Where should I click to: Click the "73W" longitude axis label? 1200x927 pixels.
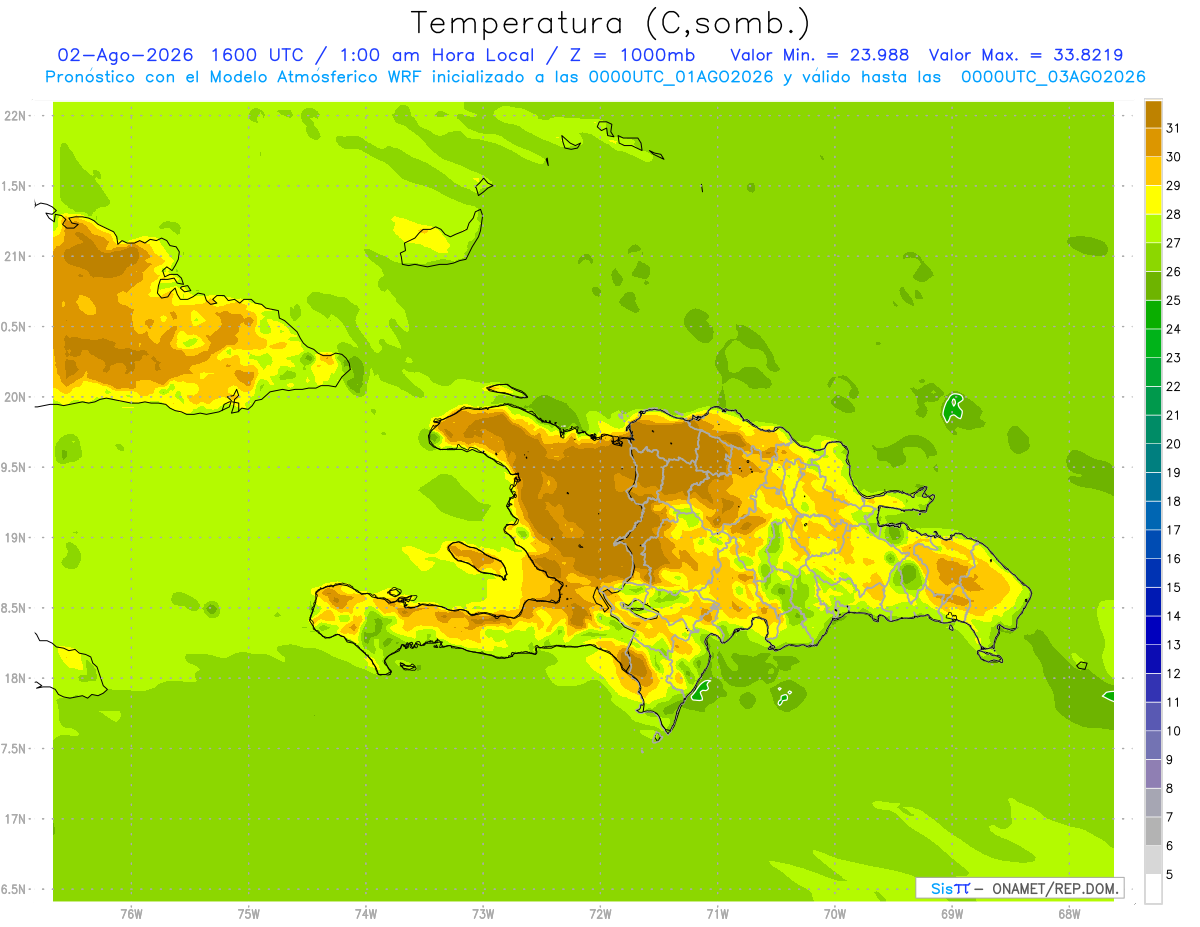point(483,913)
